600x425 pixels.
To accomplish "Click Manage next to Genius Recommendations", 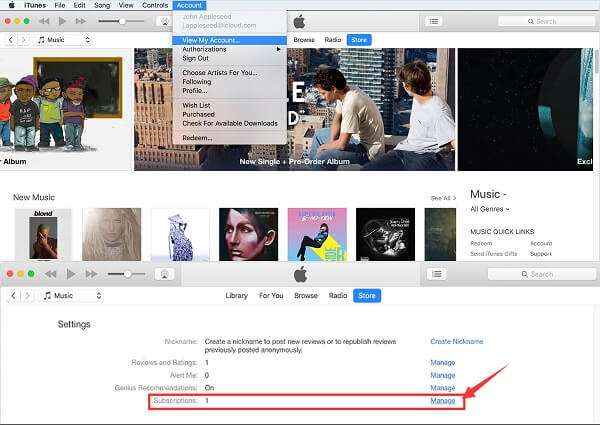I will click(443, 388).
